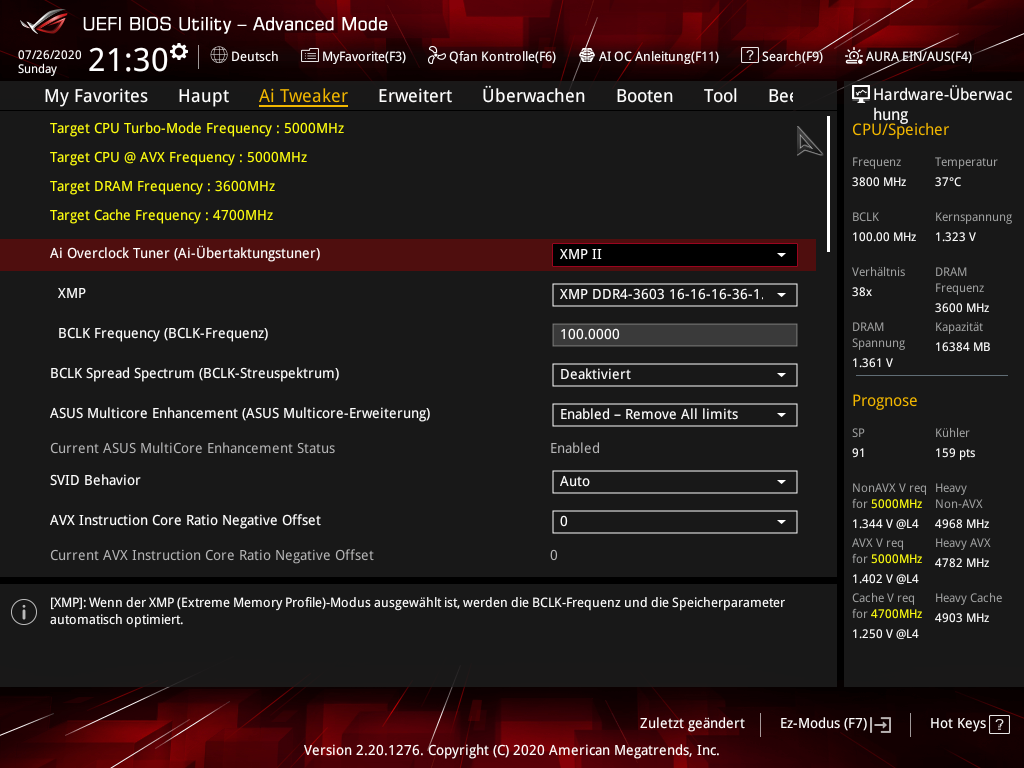
Task: Open MyFavorite(F3) list icon
Action: click(310, 56)
